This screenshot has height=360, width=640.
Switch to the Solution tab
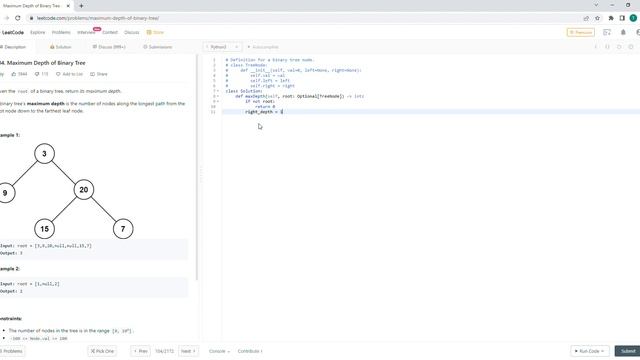click(x=60, y=47)
